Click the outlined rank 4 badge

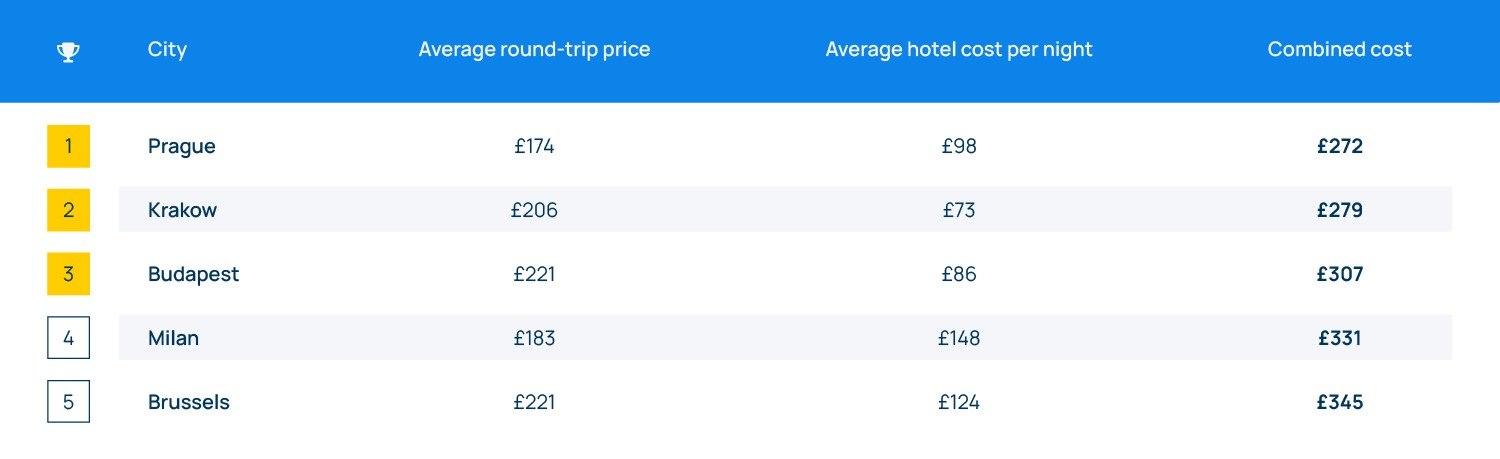click(68, 338)
